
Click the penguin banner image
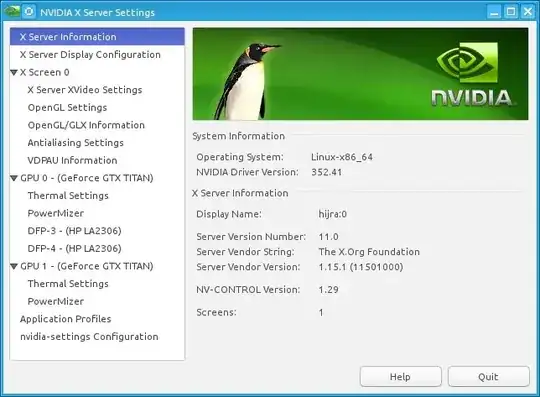point(360,74)
